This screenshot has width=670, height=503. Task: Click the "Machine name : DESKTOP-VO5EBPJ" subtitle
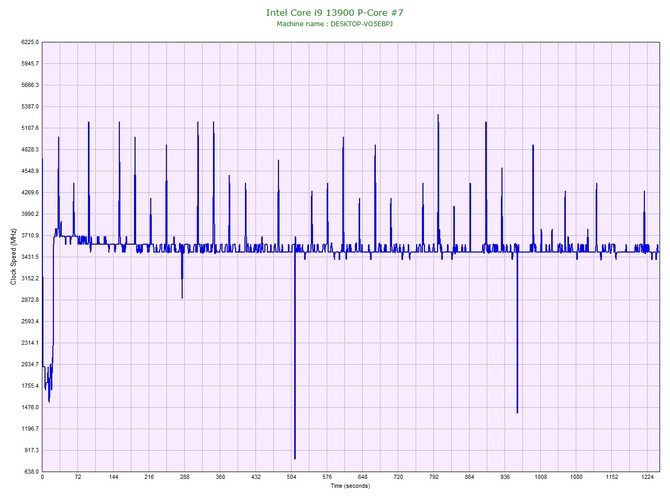tap(335, 24)
